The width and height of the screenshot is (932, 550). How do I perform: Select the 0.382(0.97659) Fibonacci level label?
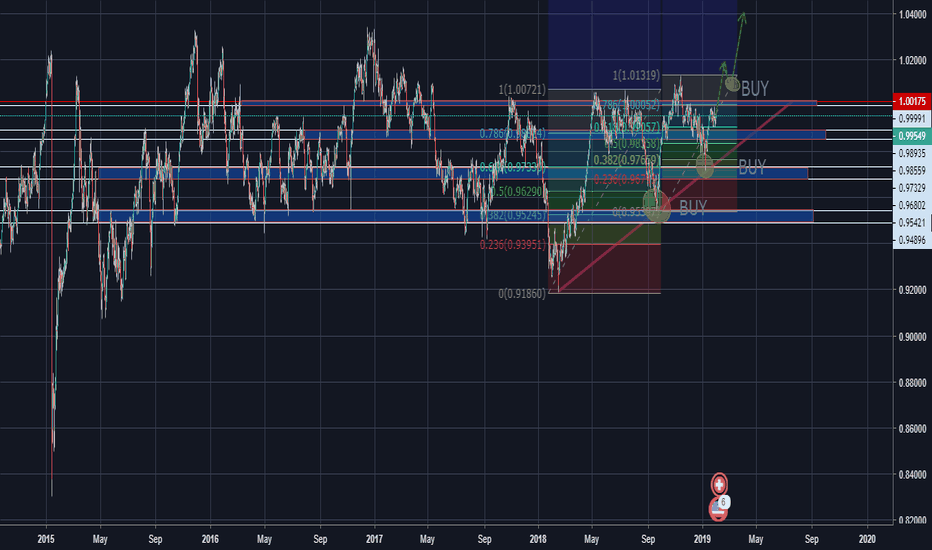coord(626,160)
